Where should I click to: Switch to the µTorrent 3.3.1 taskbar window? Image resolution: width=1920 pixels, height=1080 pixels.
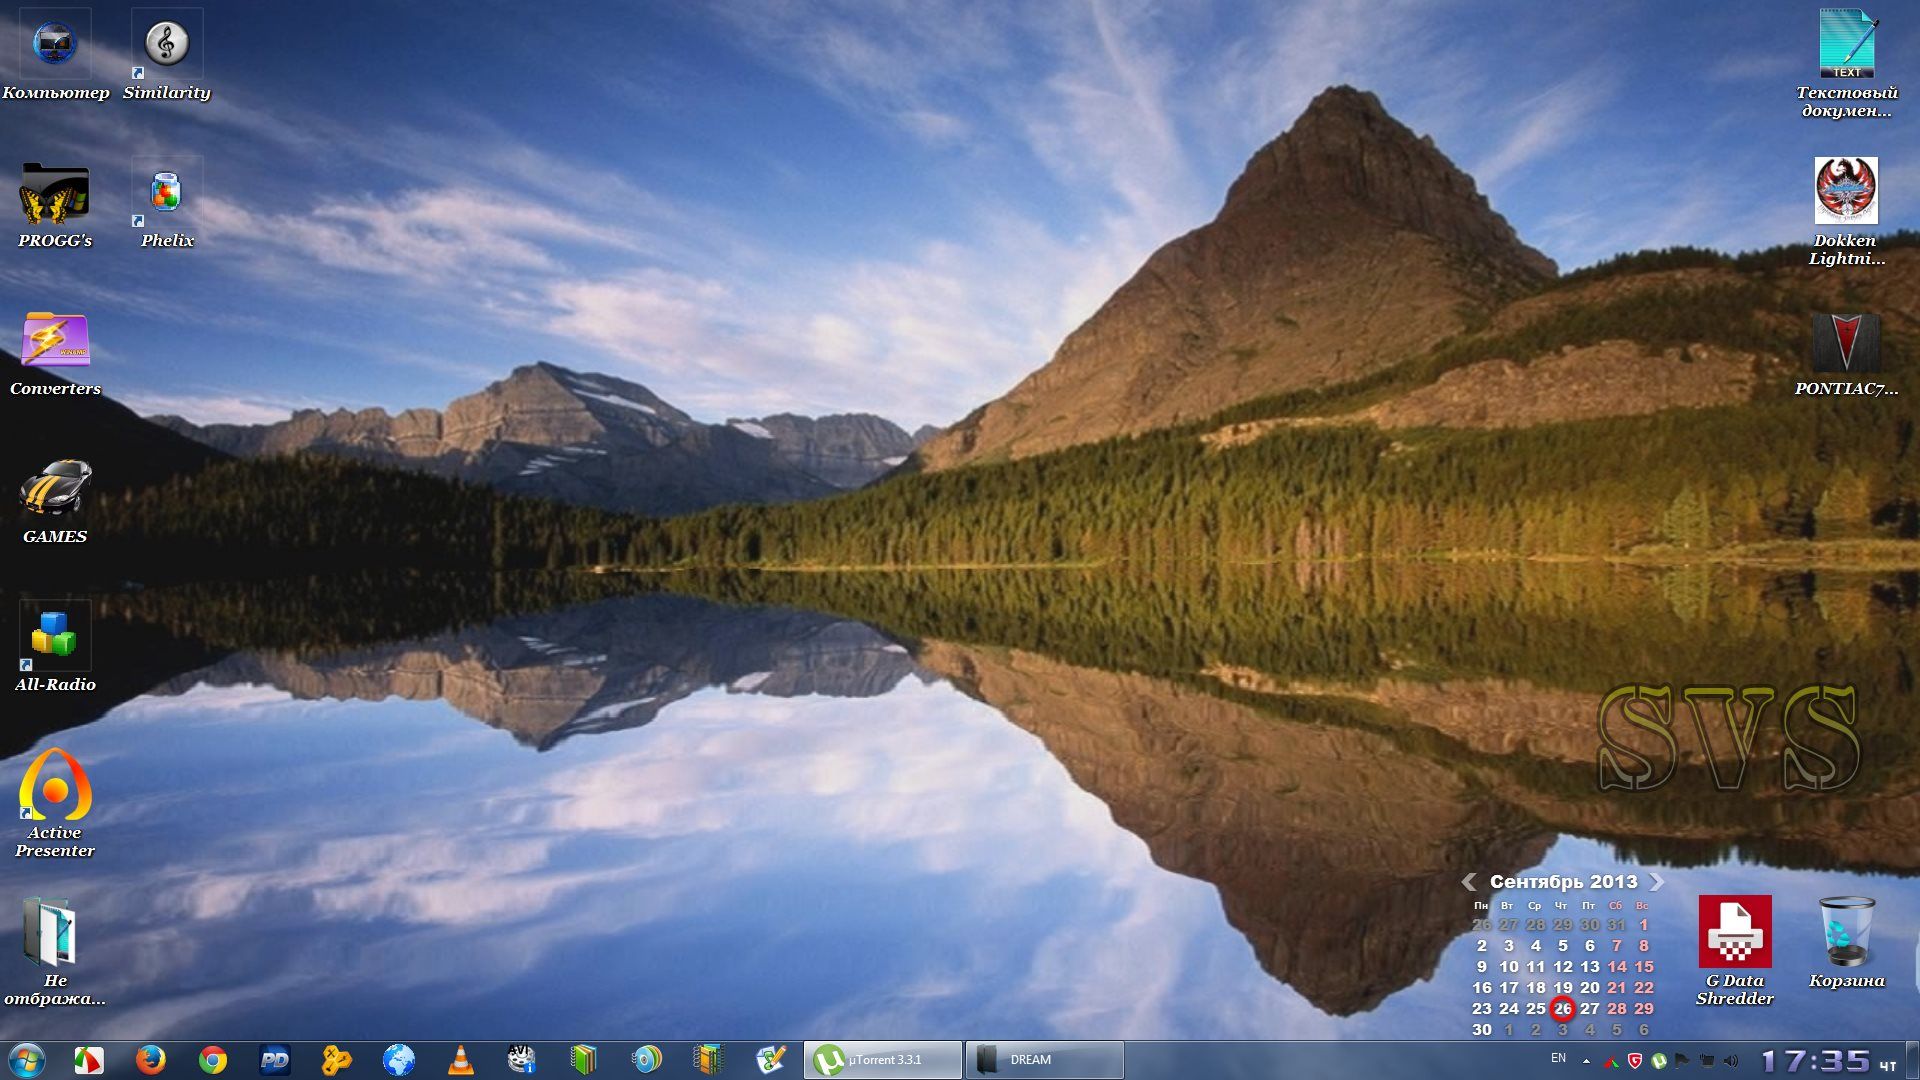[x=883, y=1060]
